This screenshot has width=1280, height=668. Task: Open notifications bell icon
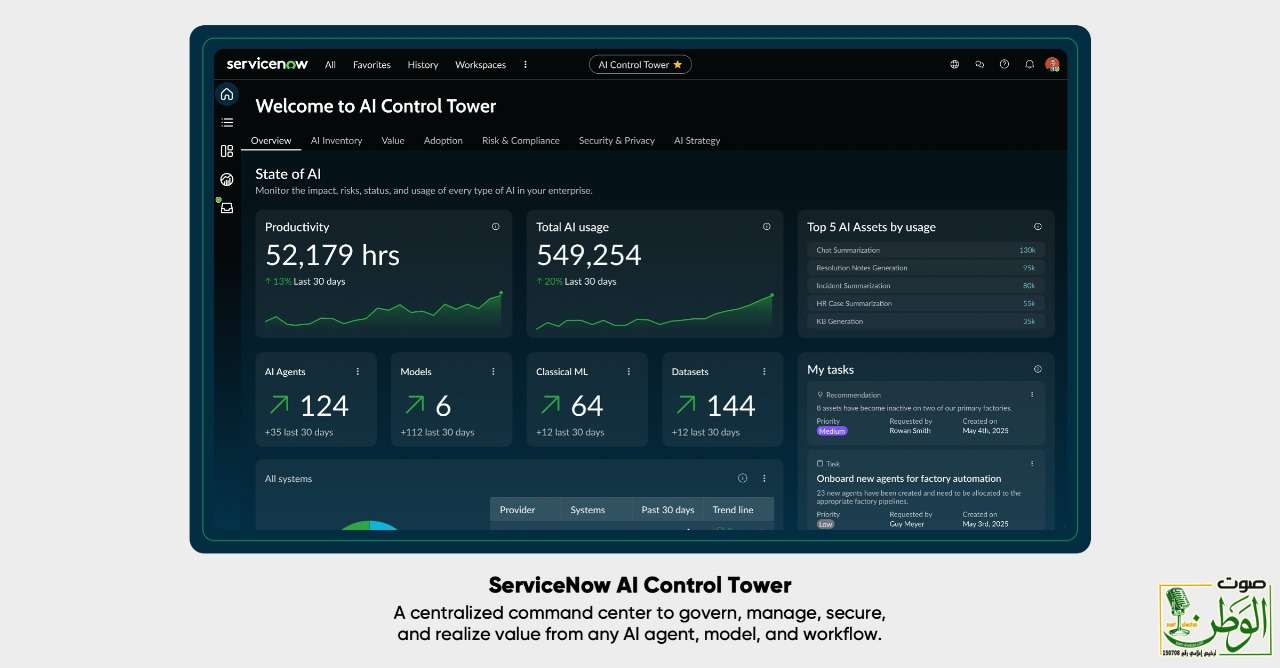point(1029,65)
